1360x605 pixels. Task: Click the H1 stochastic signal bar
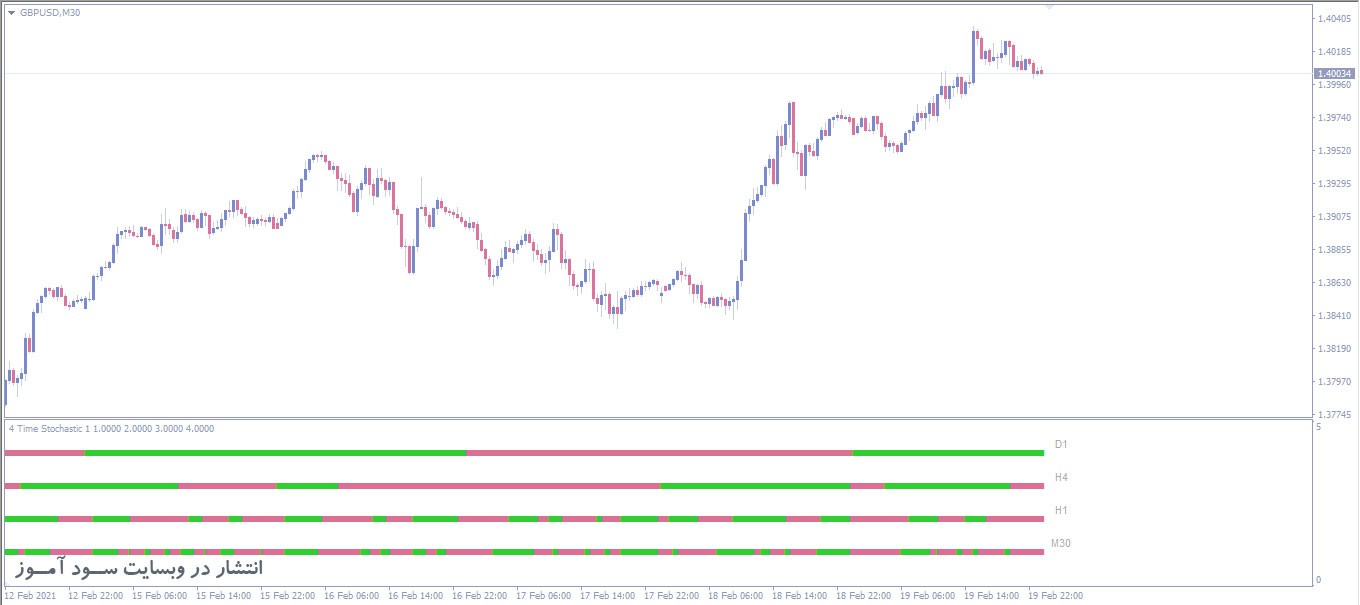coord(524,519)
